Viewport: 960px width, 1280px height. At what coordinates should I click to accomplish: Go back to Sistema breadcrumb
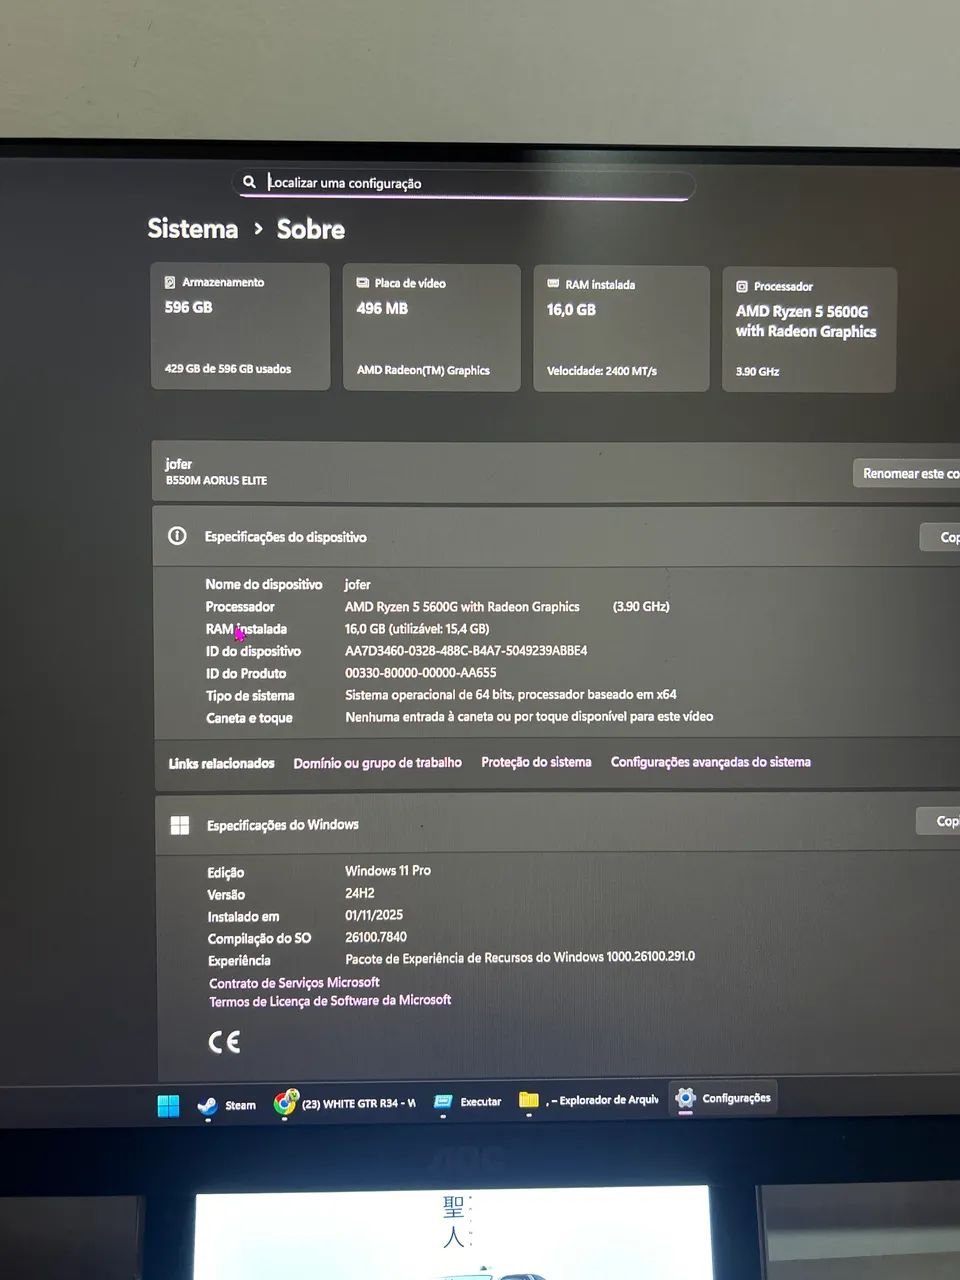click(192, 229)
